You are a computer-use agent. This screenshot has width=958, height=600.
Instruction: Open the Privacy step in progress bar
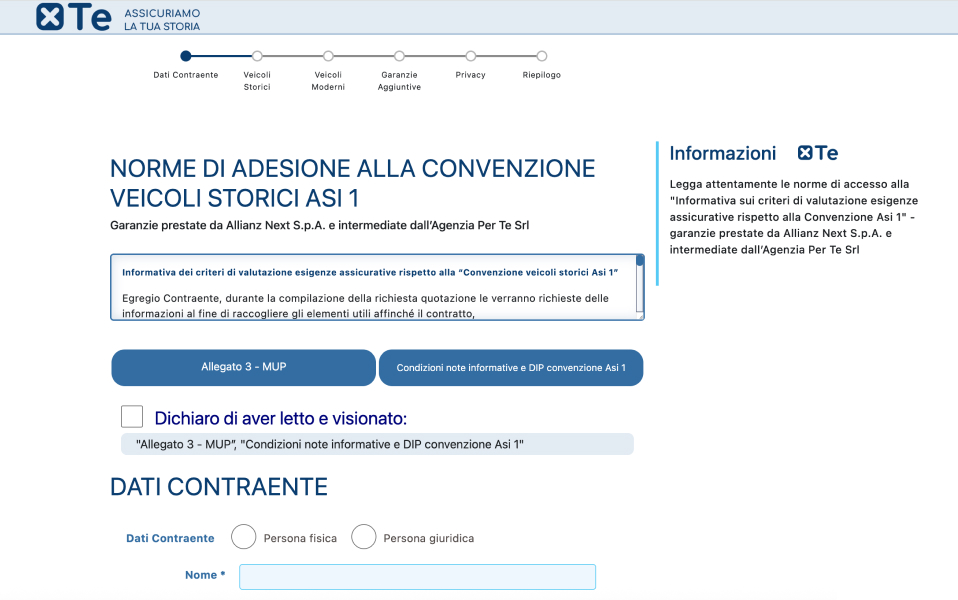470,56
